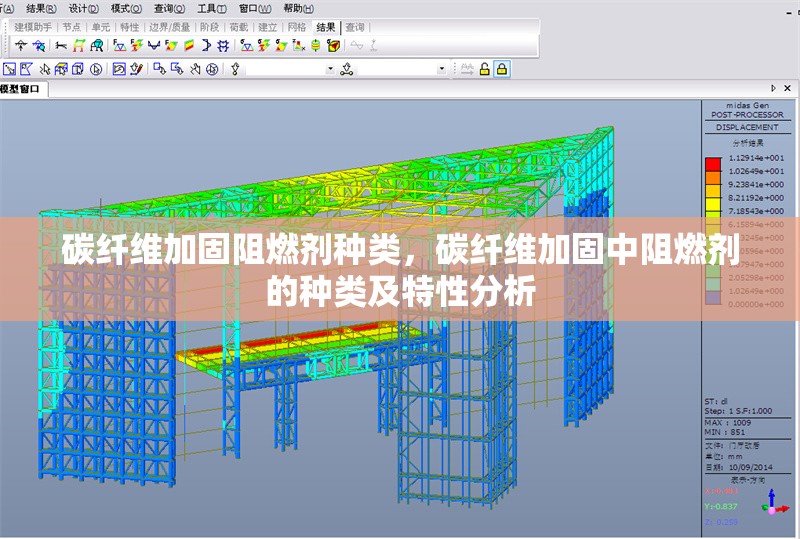800x539 pixels.
Task: Click the Search Reaction magnifier icon
Action: click(39, 46)
